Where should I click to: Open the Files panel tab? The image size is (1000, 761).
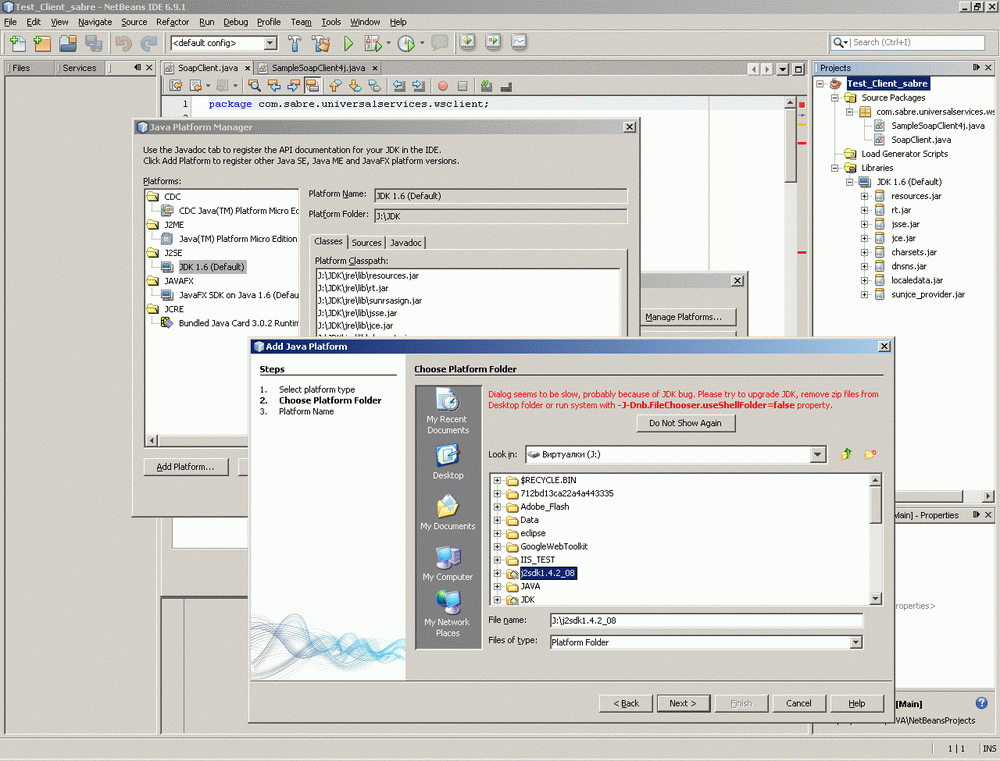[21, 68]
